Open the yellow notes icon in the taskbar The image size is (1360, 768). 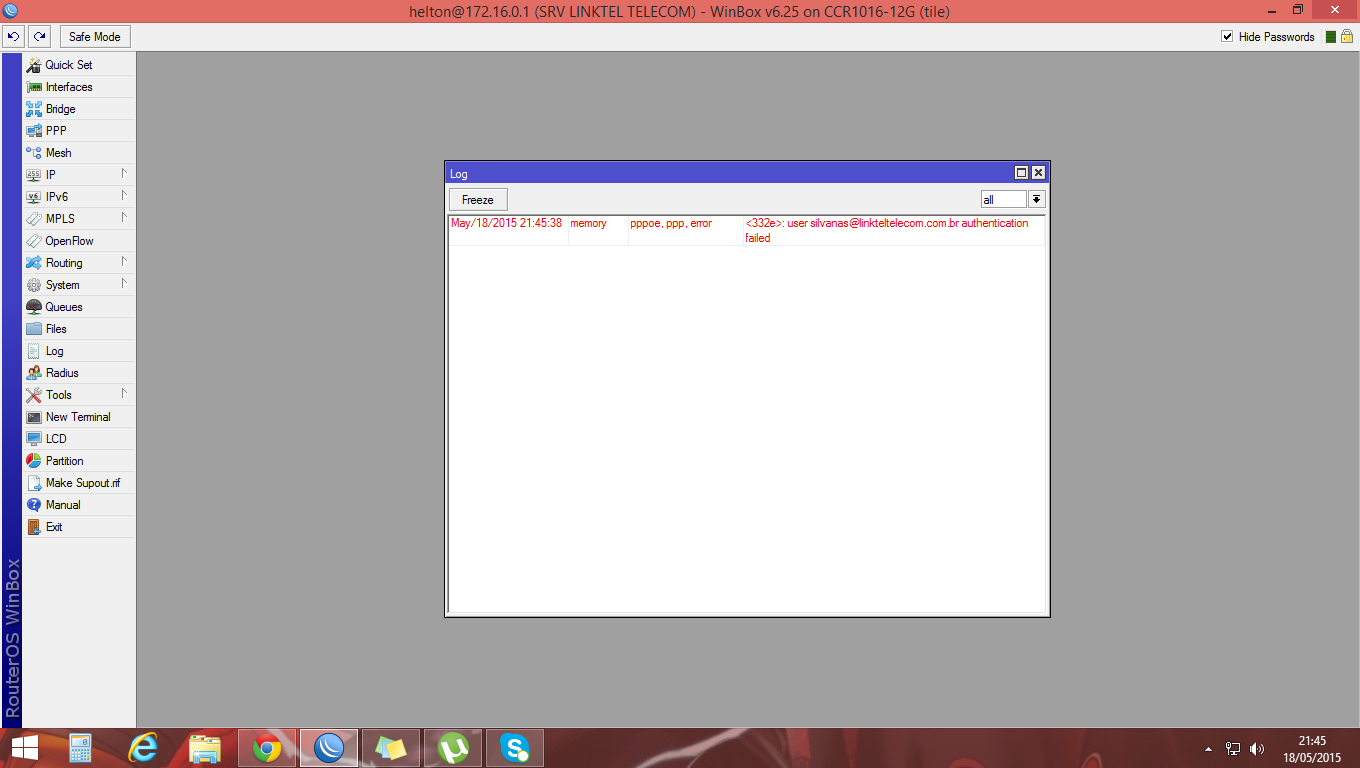(391, 748)
